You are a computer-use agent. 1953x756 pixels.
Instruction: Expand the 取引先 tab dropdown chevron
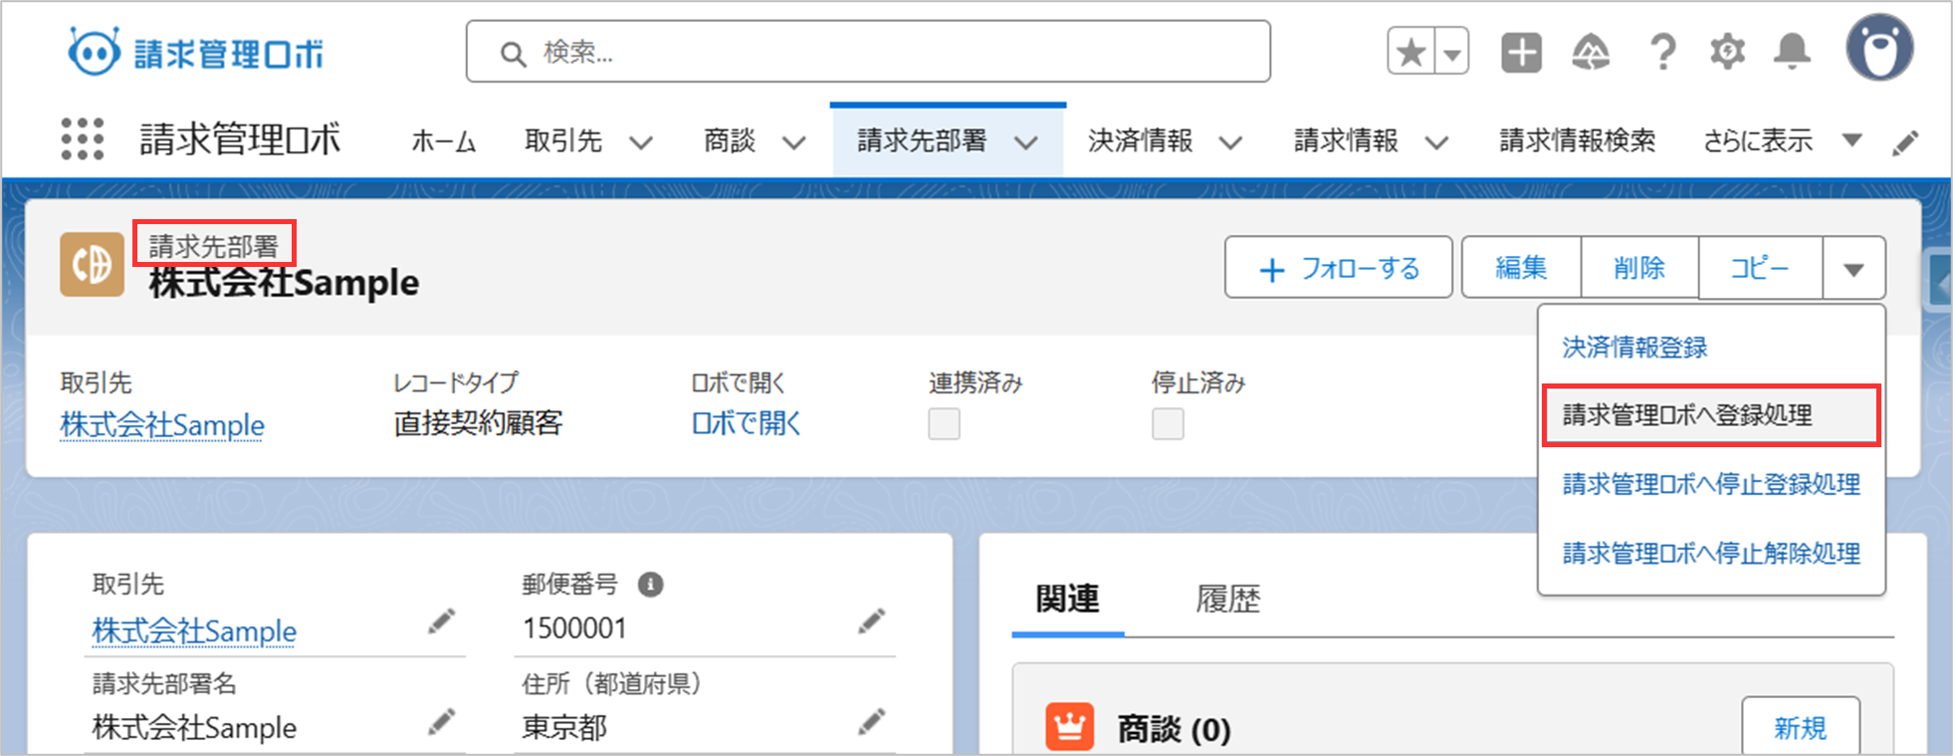641,143
